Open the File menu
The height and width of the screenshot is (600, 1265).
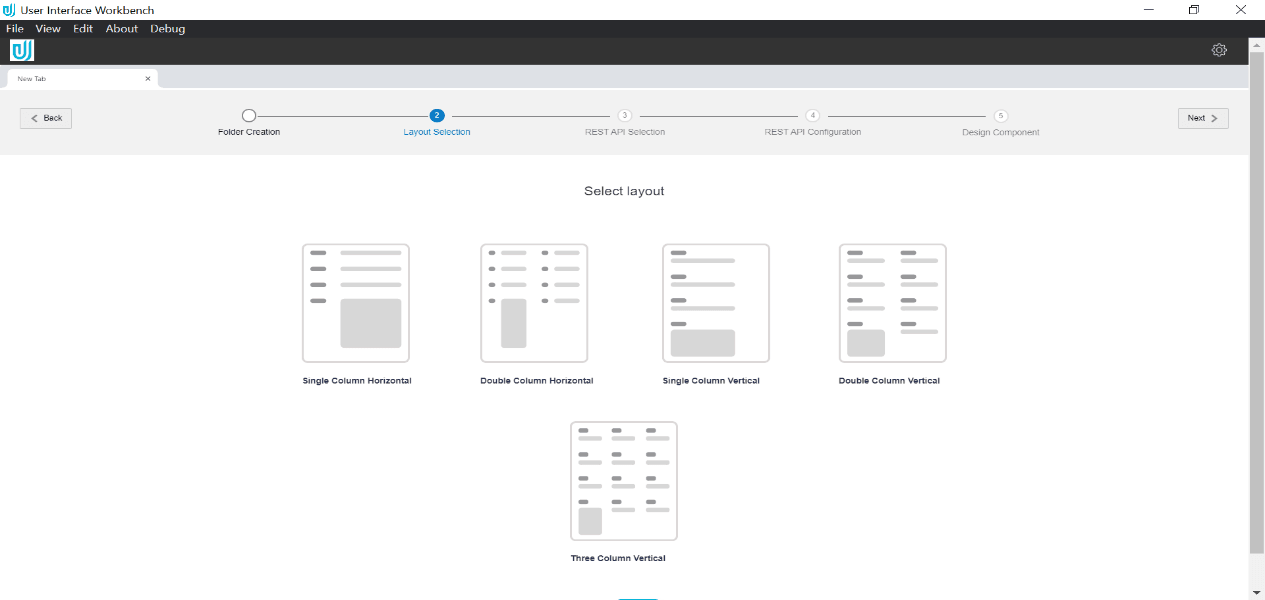(x=14, y=28)
